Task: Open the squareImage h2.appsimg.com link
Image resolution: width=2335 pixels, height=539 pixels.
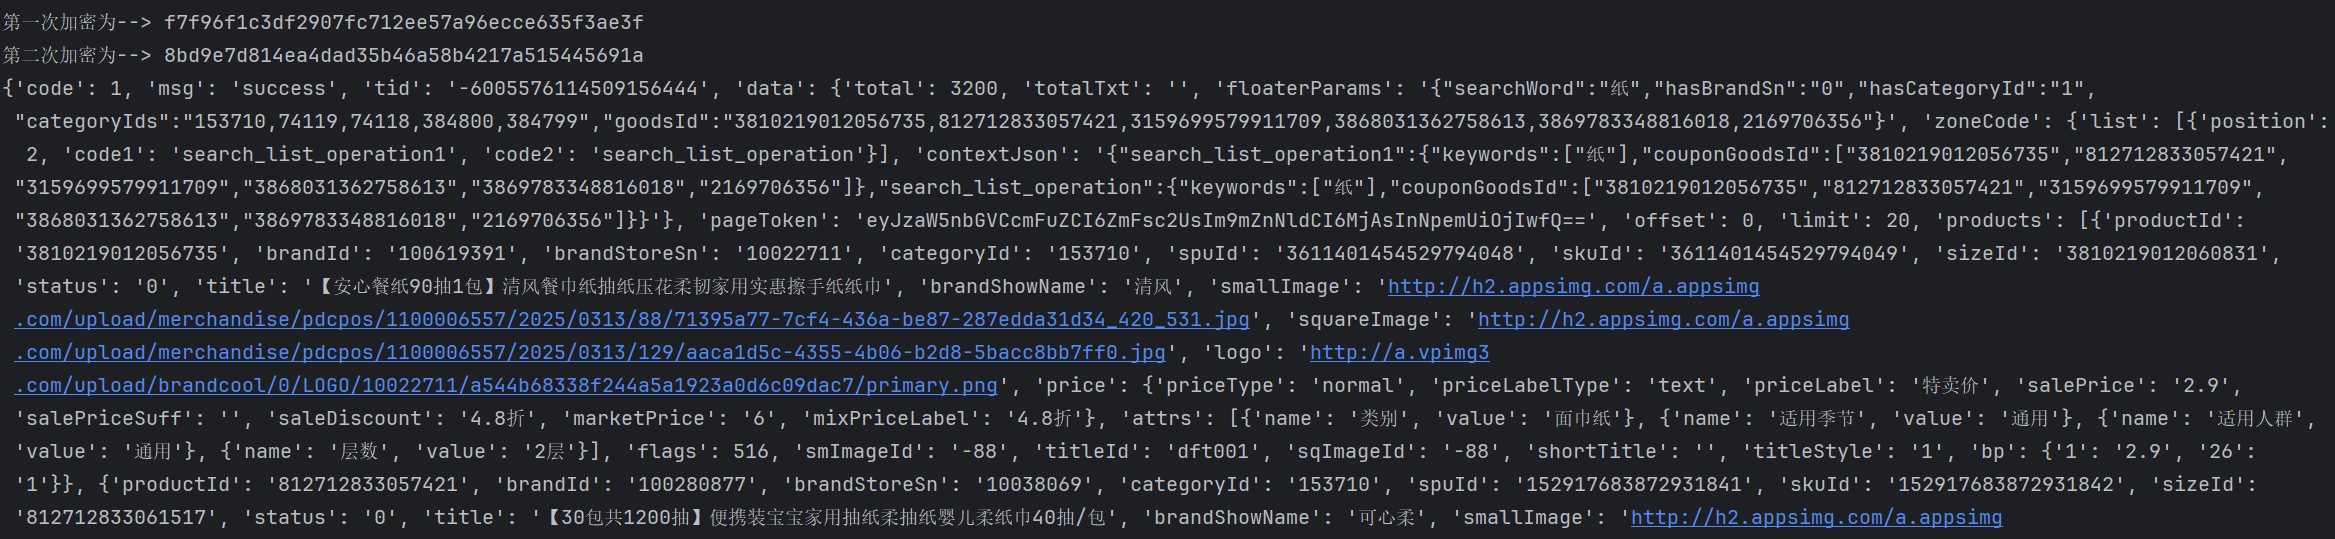Action: (1663, 320)
